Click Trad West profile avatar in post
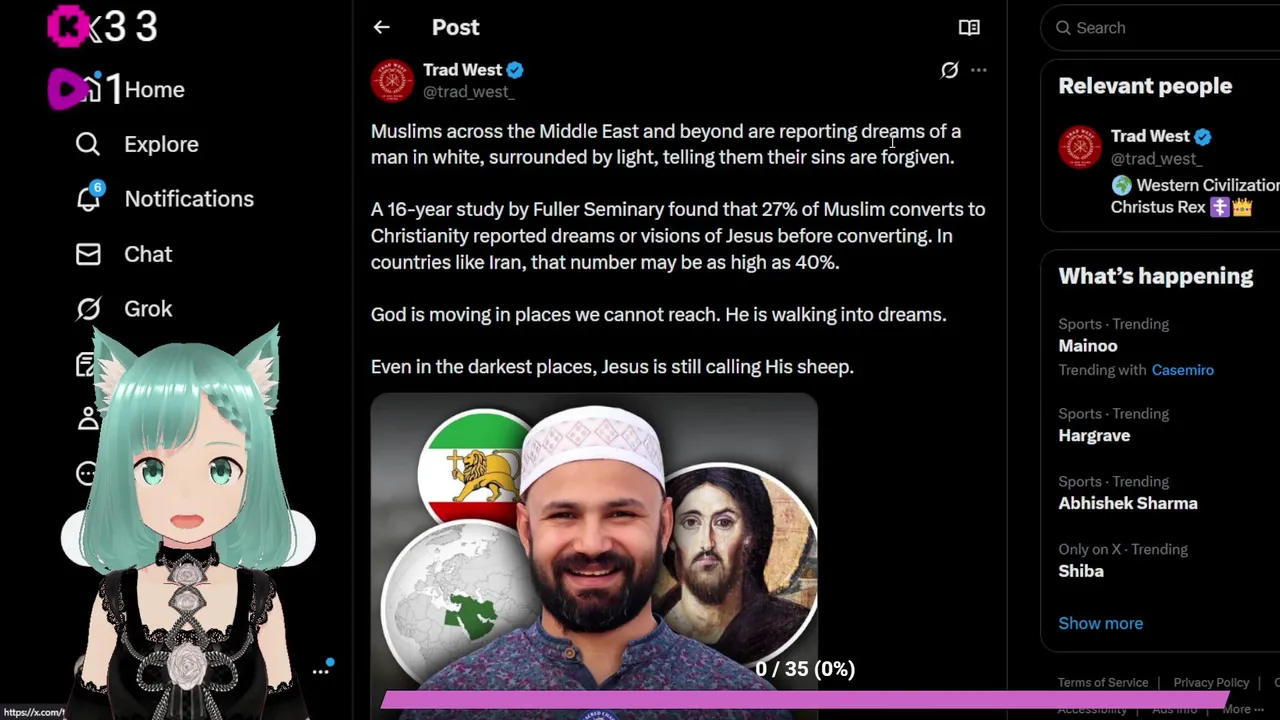Image resolution: width=1280 pixels, height=720 pixels. [x=392, y=80]
